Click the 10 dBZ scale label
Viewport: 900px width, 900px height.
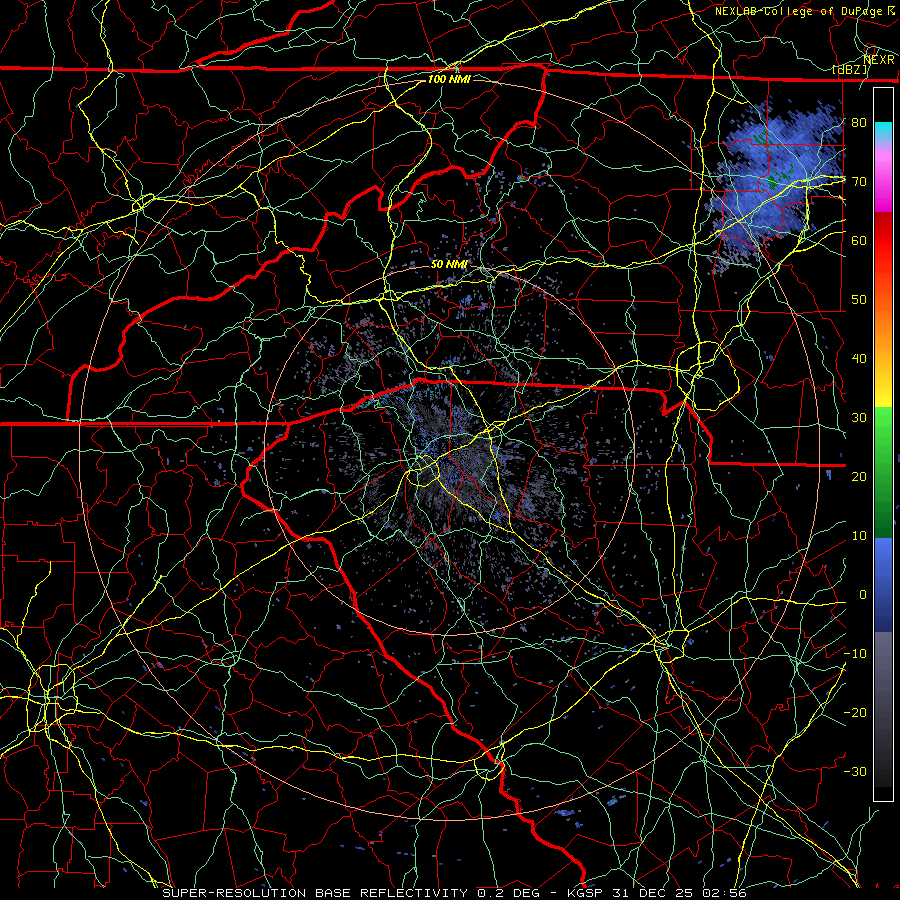point(859,536)
